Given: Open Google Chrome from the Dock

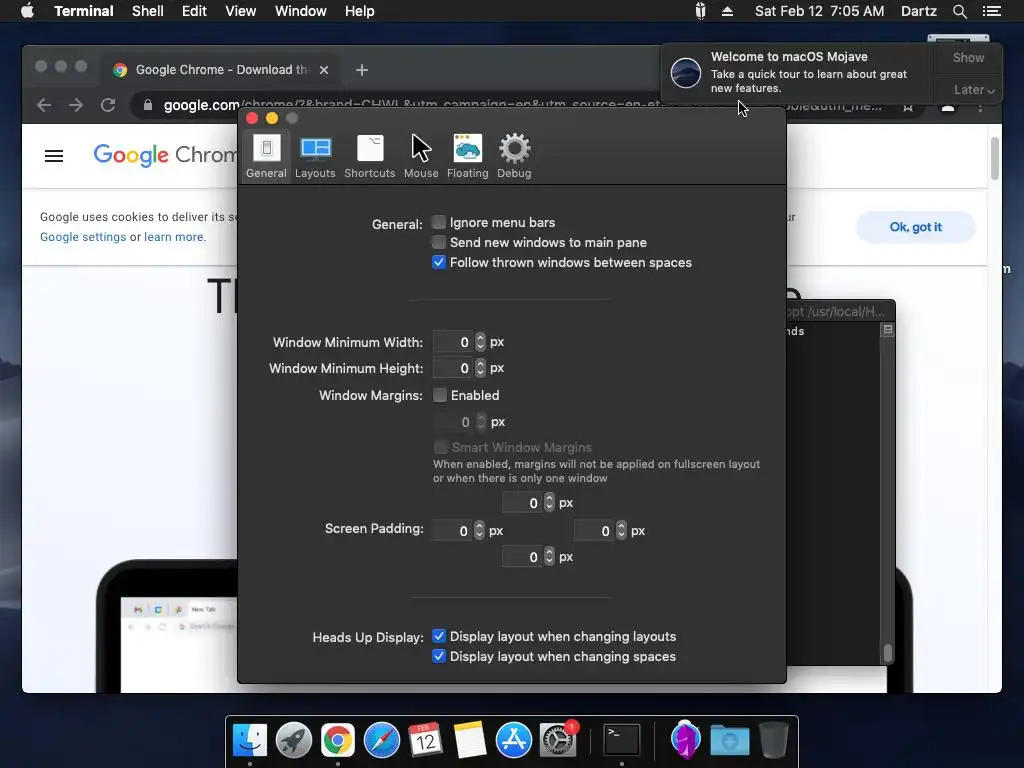Looking at the screenshot, I should tap(338, 740).
